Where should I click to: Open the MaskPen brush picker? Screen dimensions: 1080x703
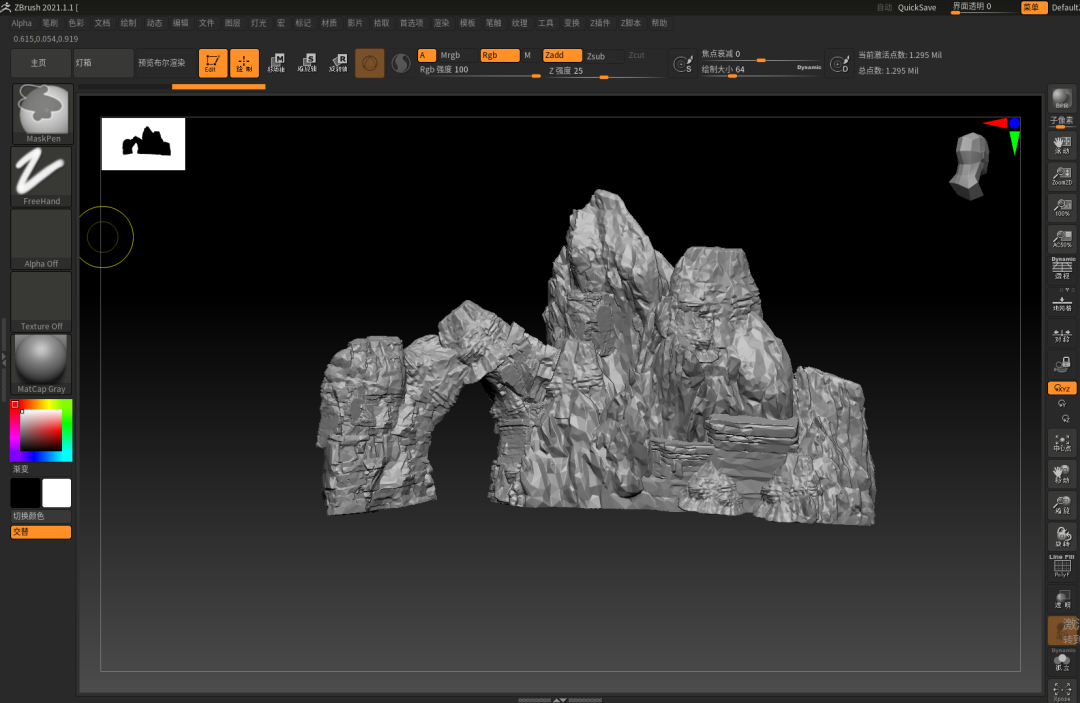point(41,113)
